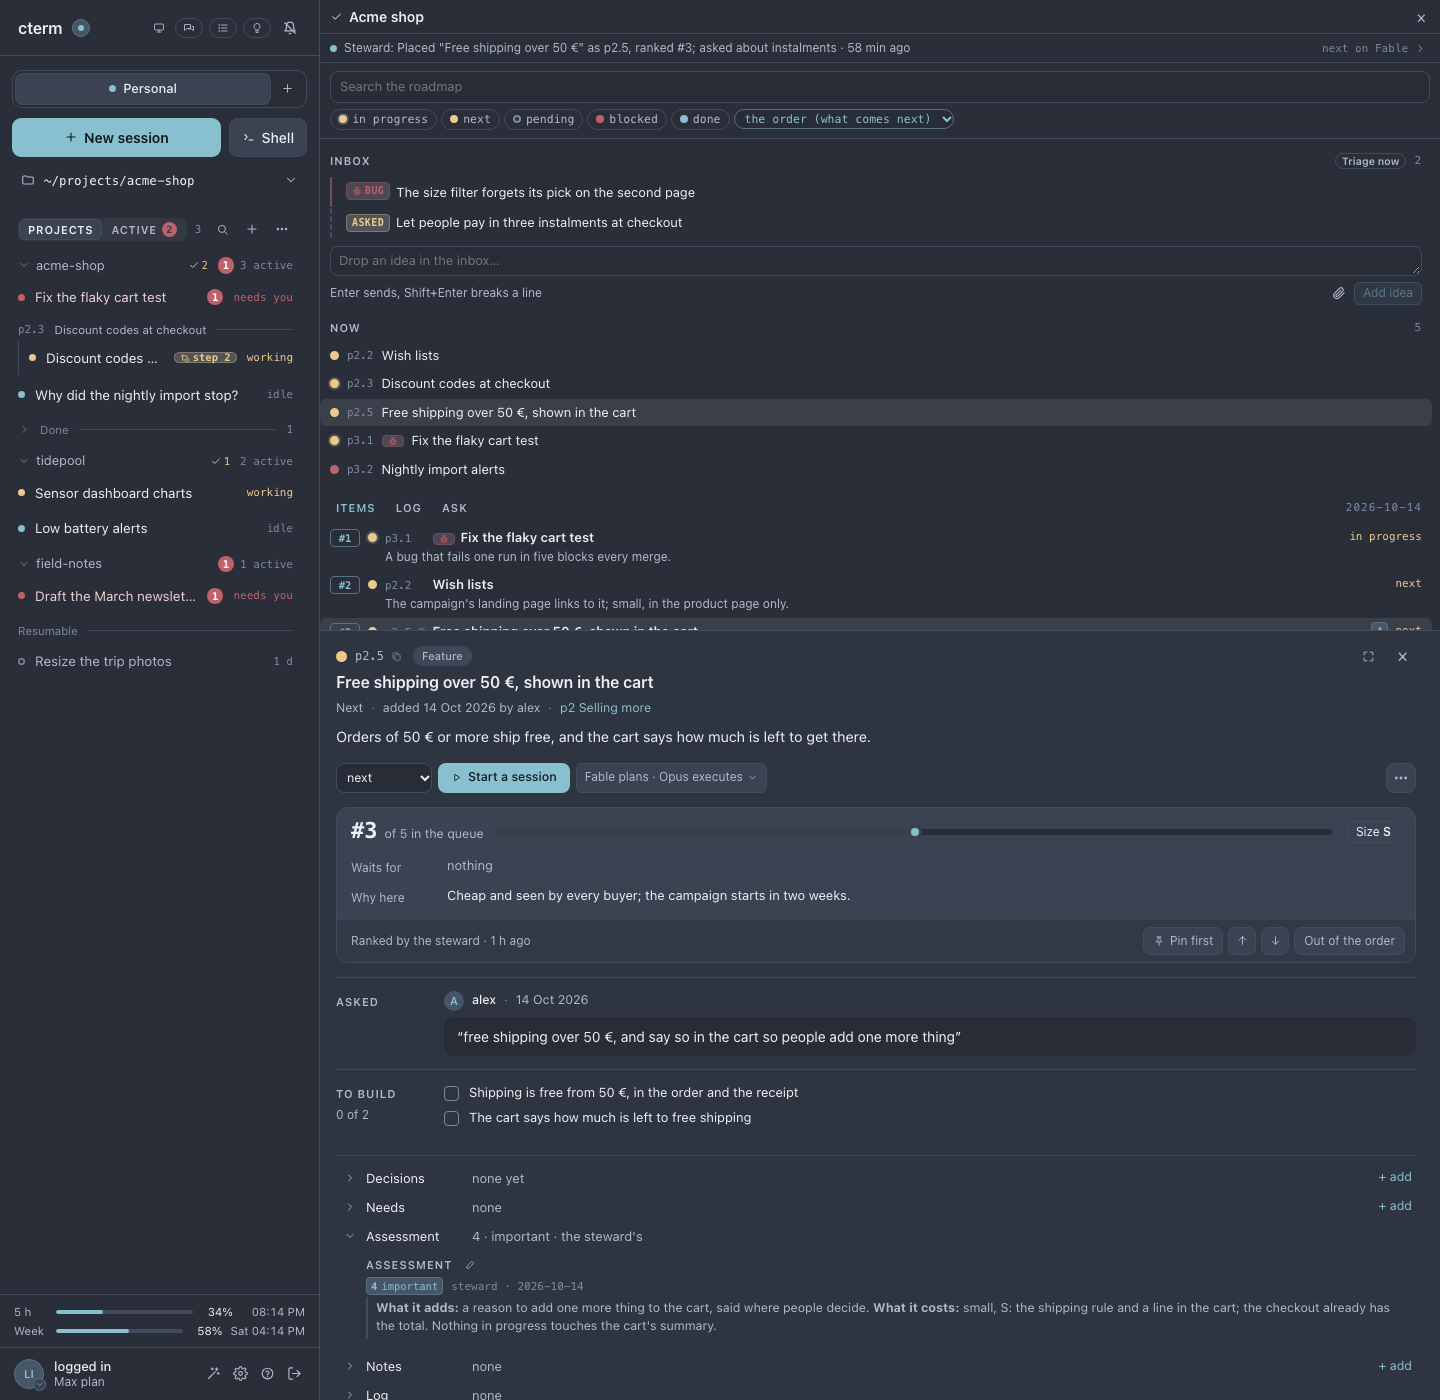Collapse the Assessment section

click(x=350, y=1237)
